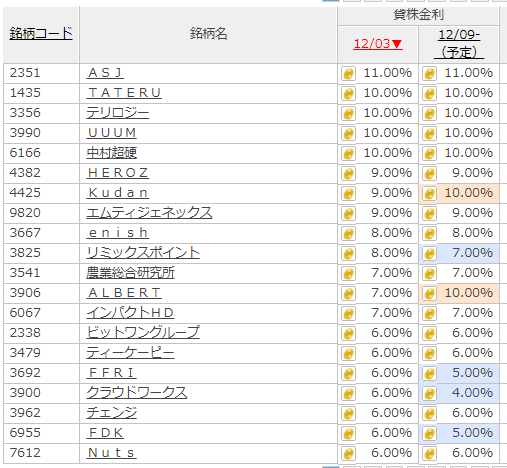Sort by 銘柄コード column header
Image resolution: width=507 pixels, height=468 pixels.
pyautogui.click(x=41, y=34)
